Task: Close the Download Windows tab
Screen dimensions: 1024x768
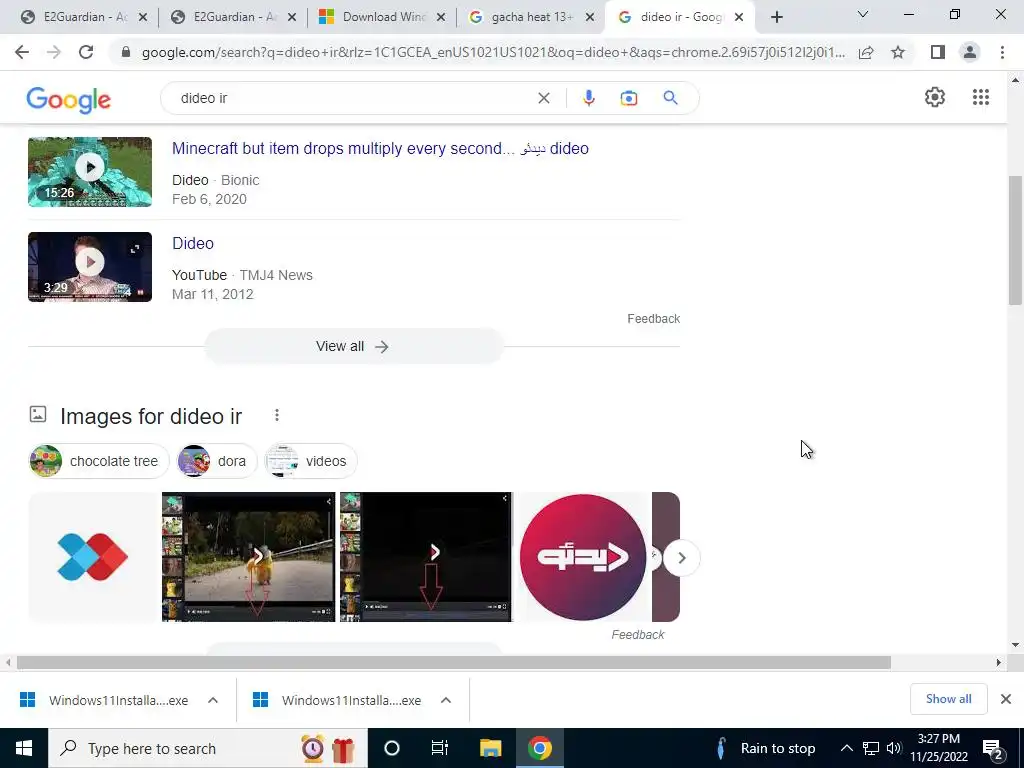Action: (x=441, y=17)
